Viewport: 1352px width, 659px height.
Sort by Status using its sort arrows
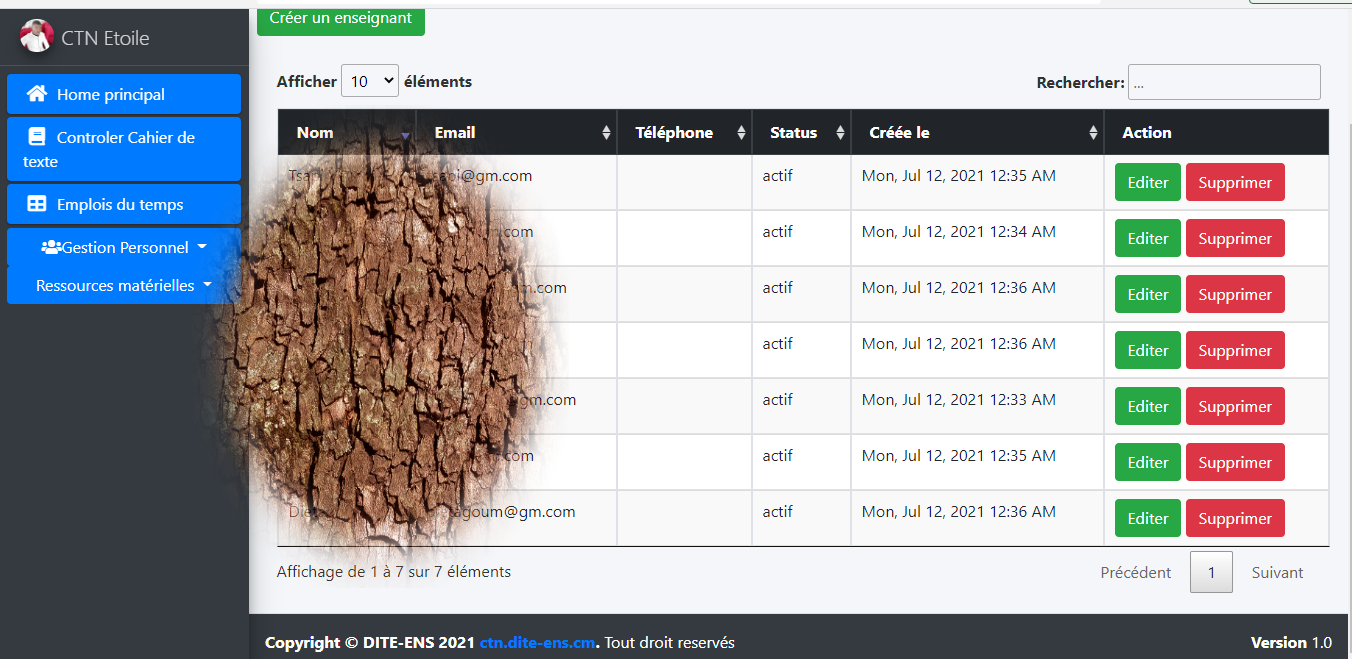click(x=841, y=133)
